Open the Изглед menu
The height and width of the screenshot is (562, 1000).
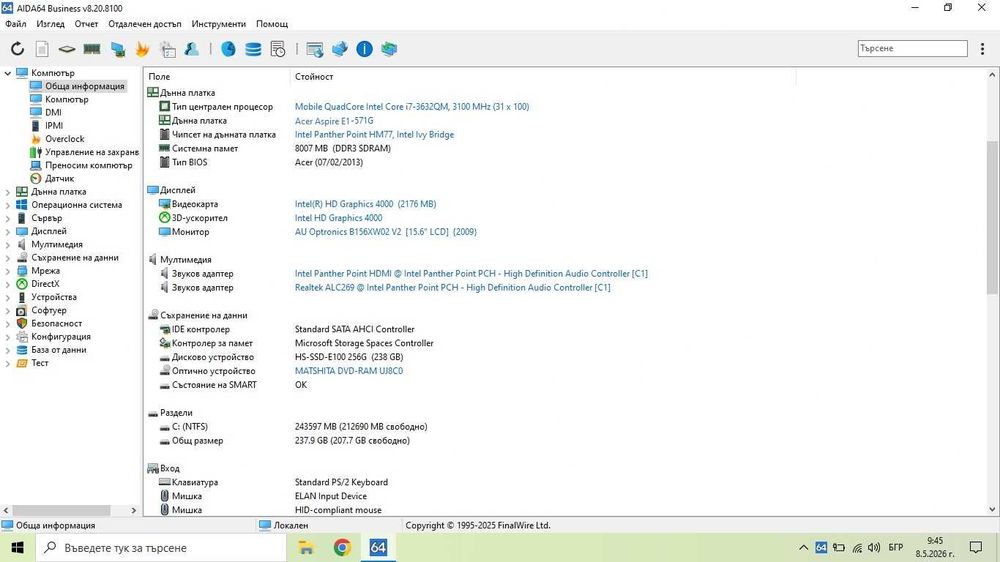50,24
